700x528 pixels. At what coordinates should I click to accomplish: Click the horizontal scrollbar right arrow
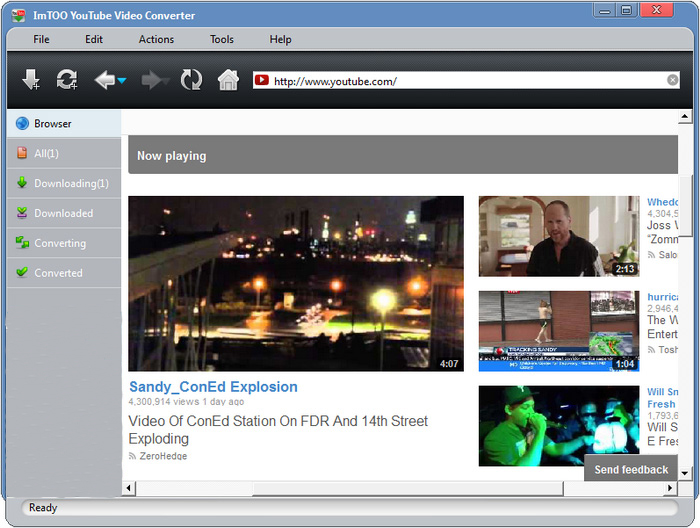click(x=670, y=488)
